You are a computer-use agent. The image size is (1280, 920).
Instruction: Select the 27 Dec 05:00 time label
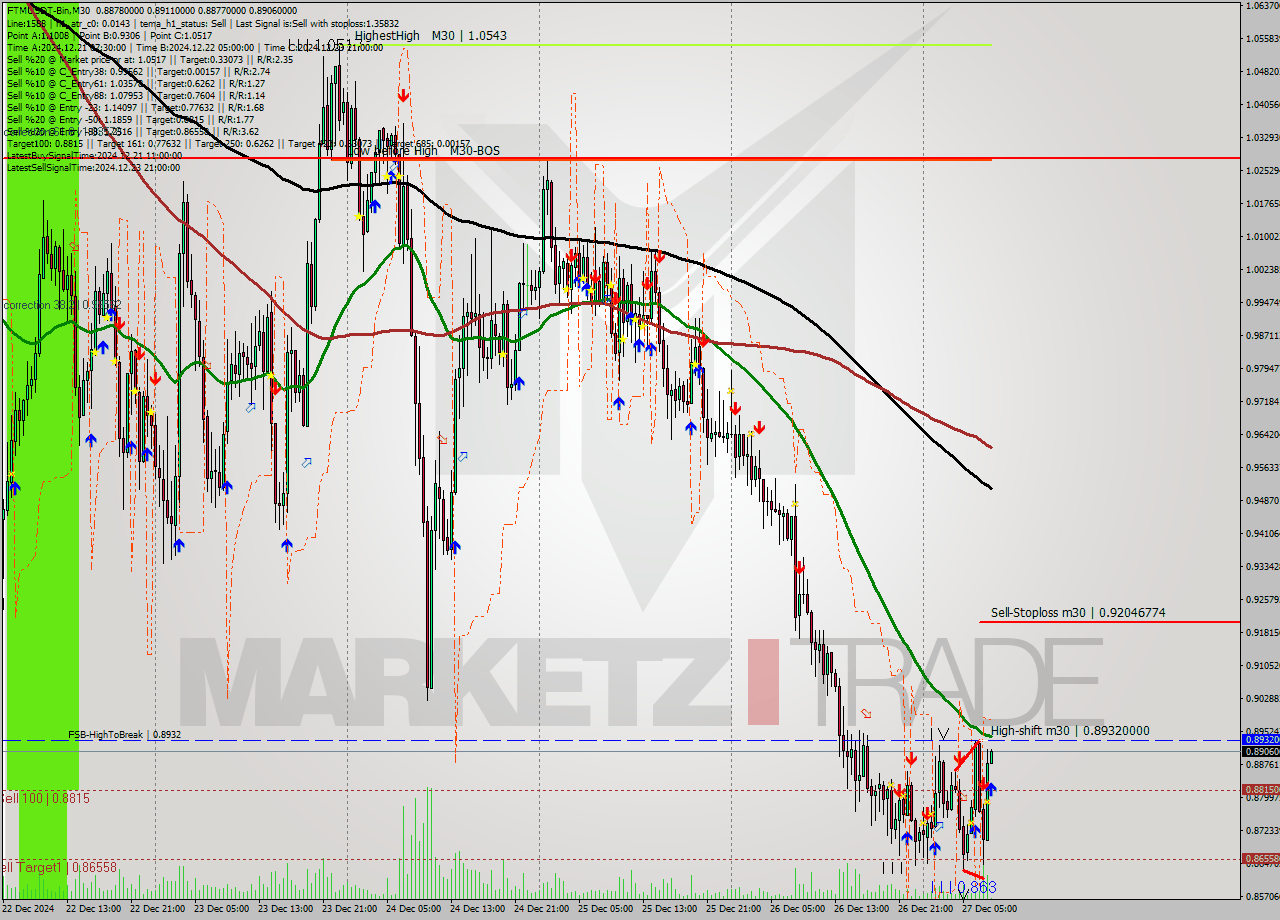[989, 909]
